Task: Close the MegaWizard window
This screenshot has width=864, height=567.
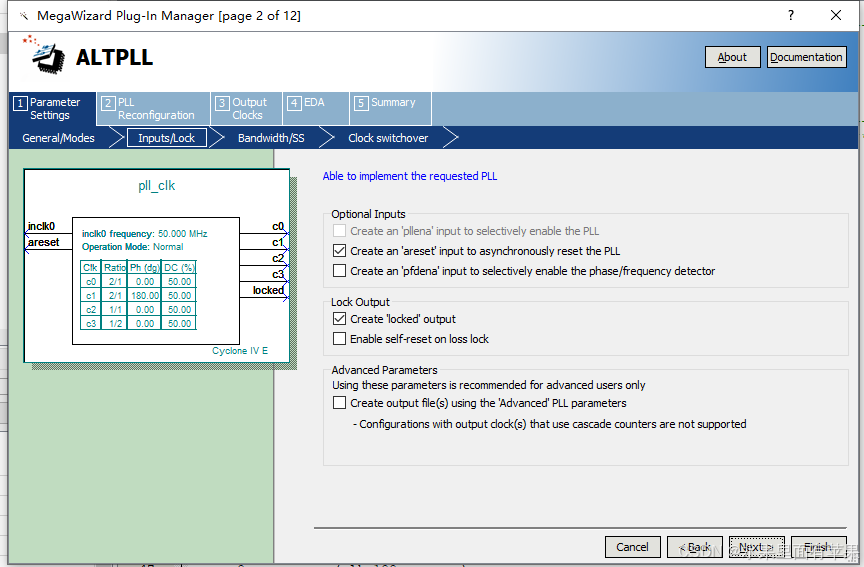Action: 836,15
